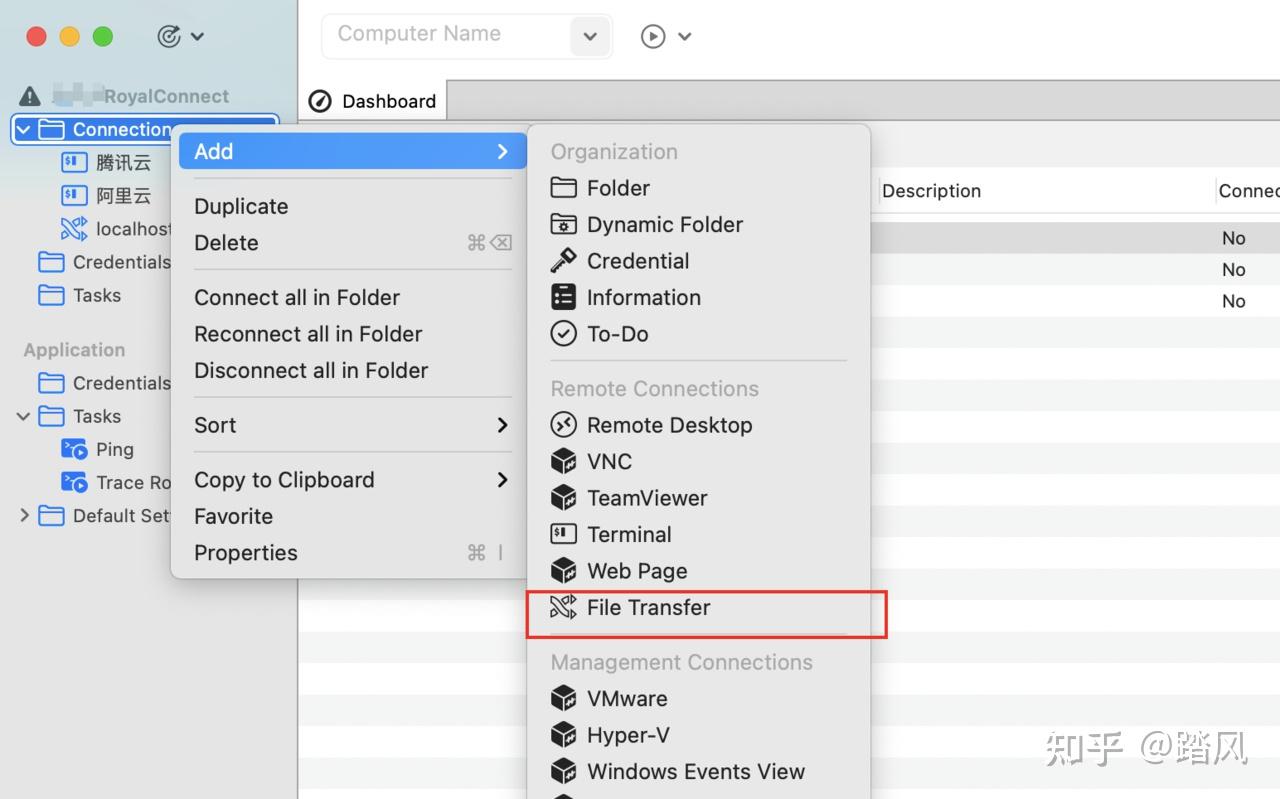Type in the Computer Name field
Viewport: 1280px width, 799px height.
pos(447,34)
